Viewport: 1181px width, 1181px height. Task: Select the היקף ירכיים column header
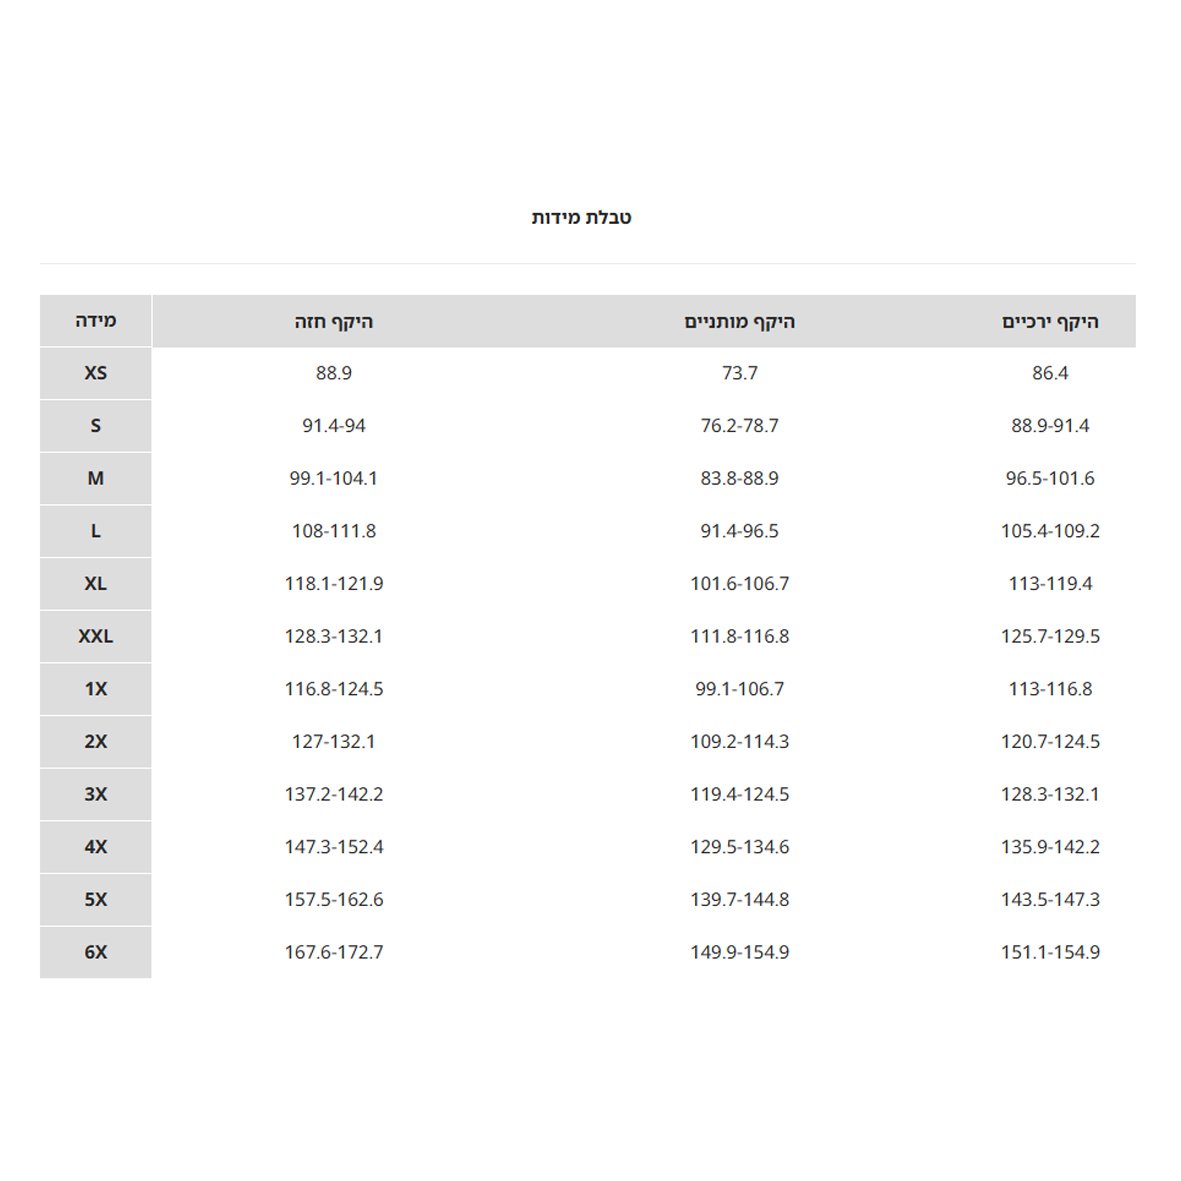pos(1050,322)
